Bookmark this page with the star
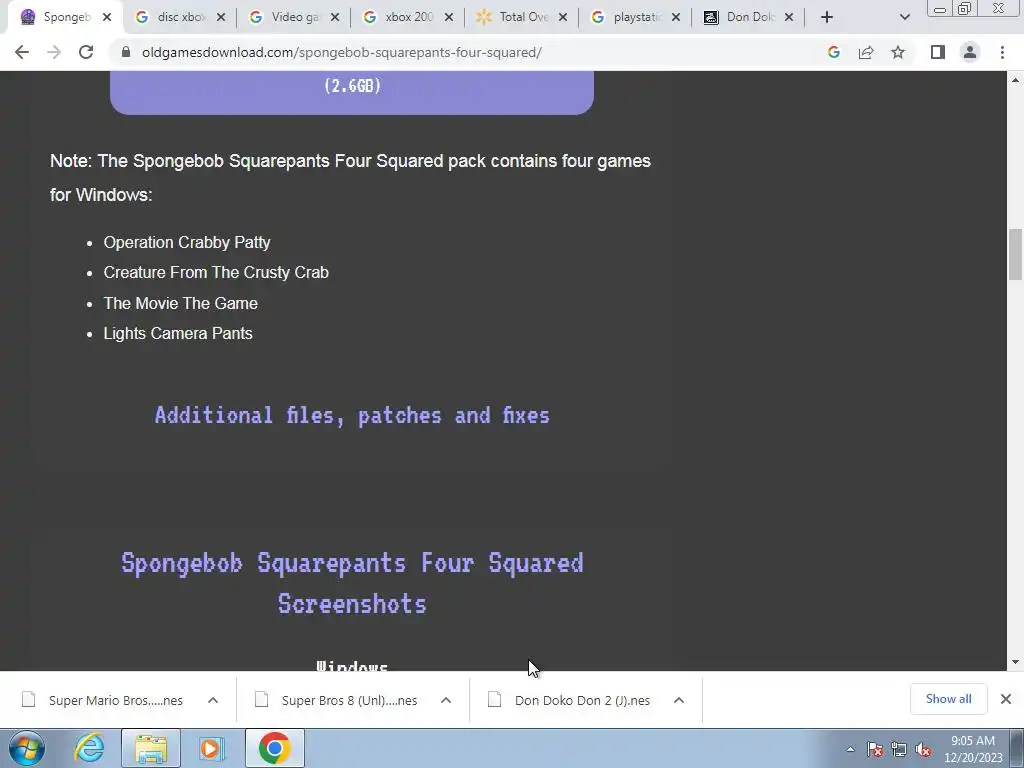The height and width of the screenshot is (768, 1024). point(898,52)
